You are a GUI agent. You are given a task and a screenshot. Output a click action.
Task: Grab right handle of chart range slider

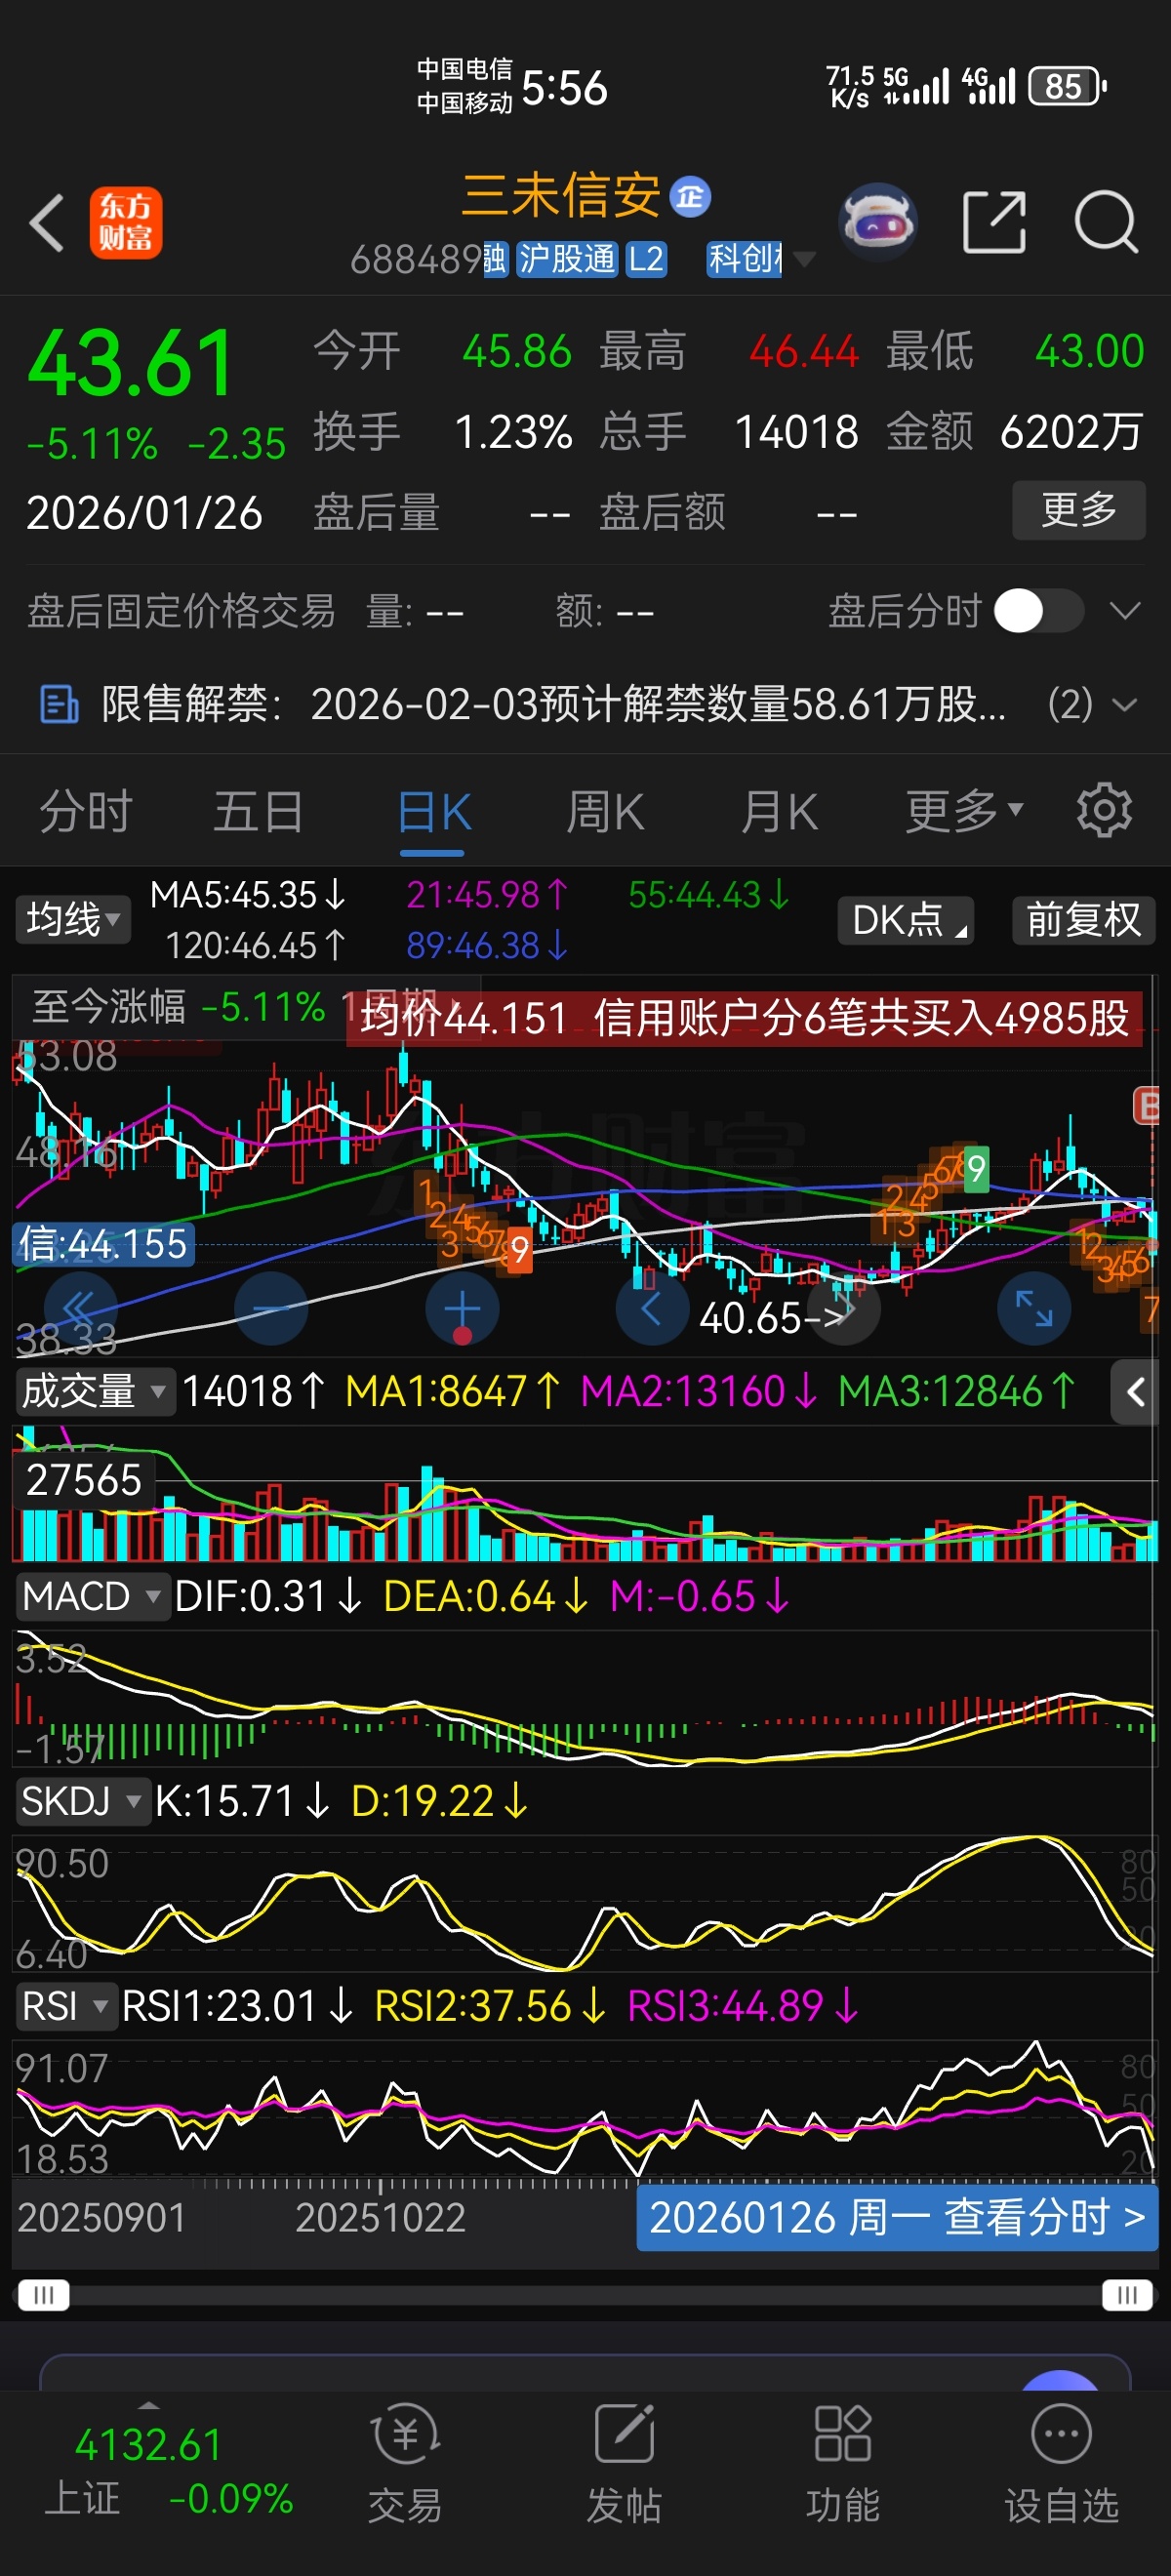tap(1127, 2295)
